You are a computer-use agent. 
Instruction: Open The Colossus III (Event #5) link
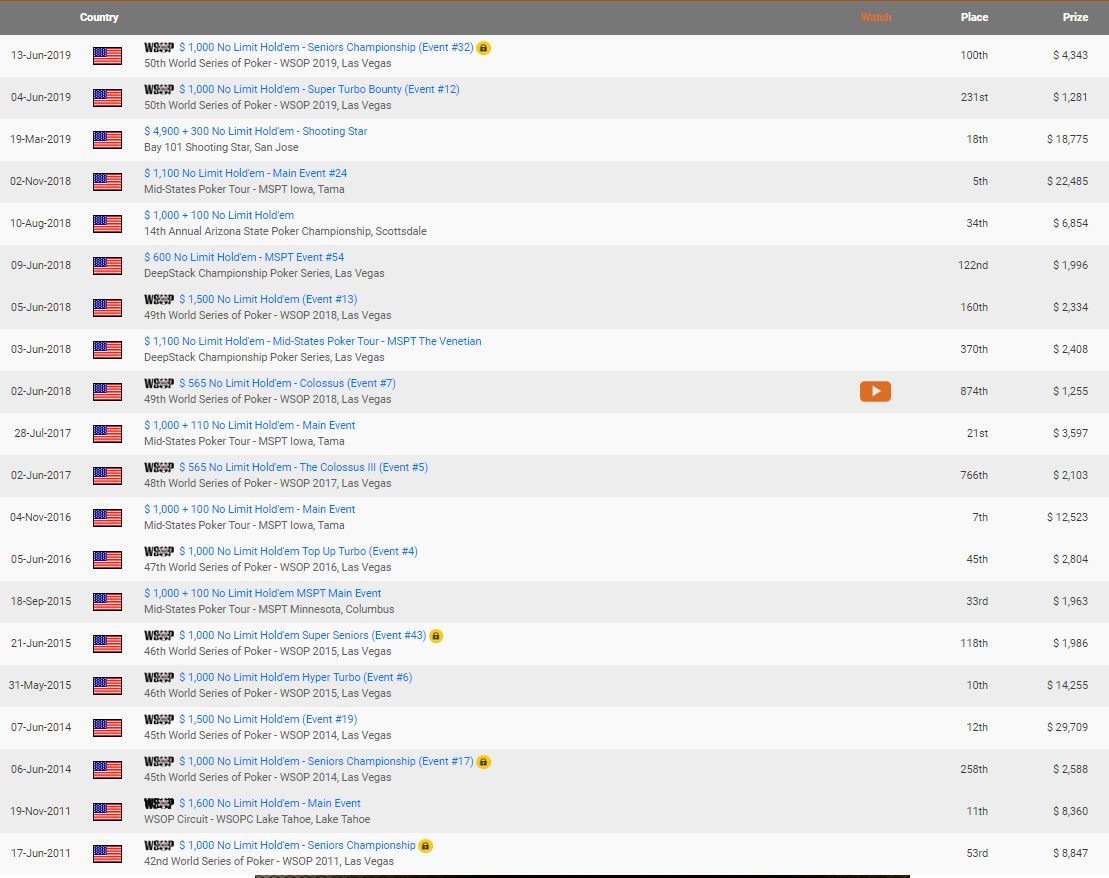[x=303, y=467]
